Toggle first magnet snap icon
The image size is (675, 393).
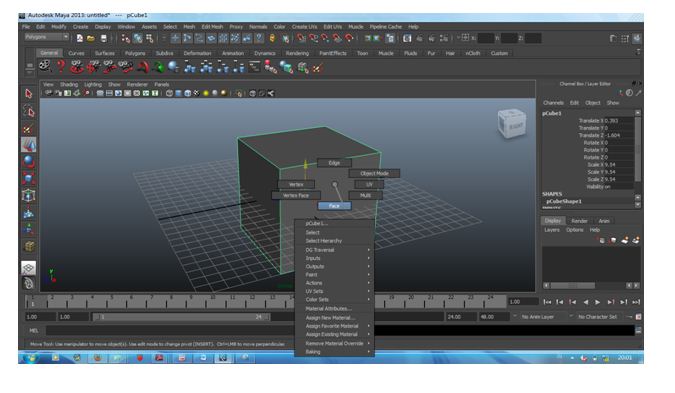pyautogui.click(x=301, y=38)
